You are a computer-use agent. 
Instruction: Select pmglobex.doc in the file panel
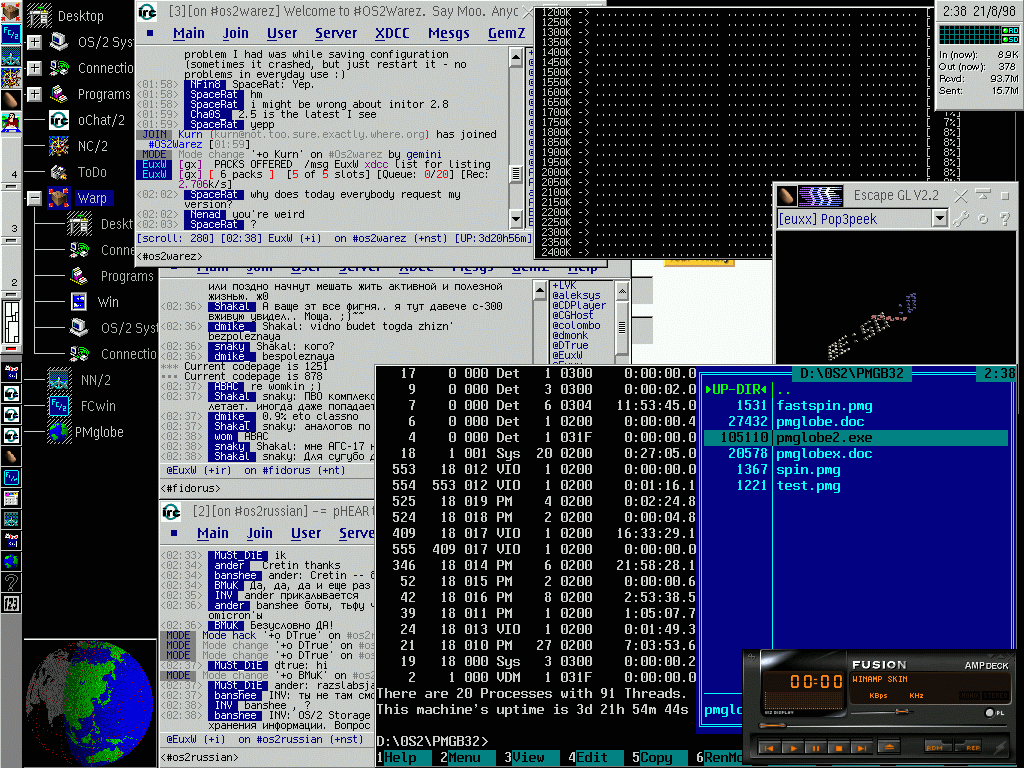824,454
